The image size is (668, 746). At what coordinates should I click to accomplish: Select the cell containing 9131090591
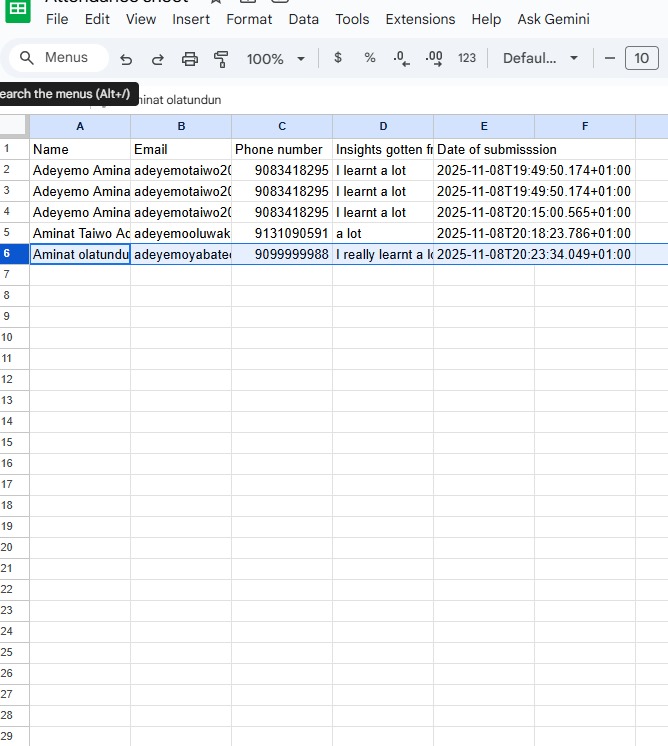(x=282, y=233)
